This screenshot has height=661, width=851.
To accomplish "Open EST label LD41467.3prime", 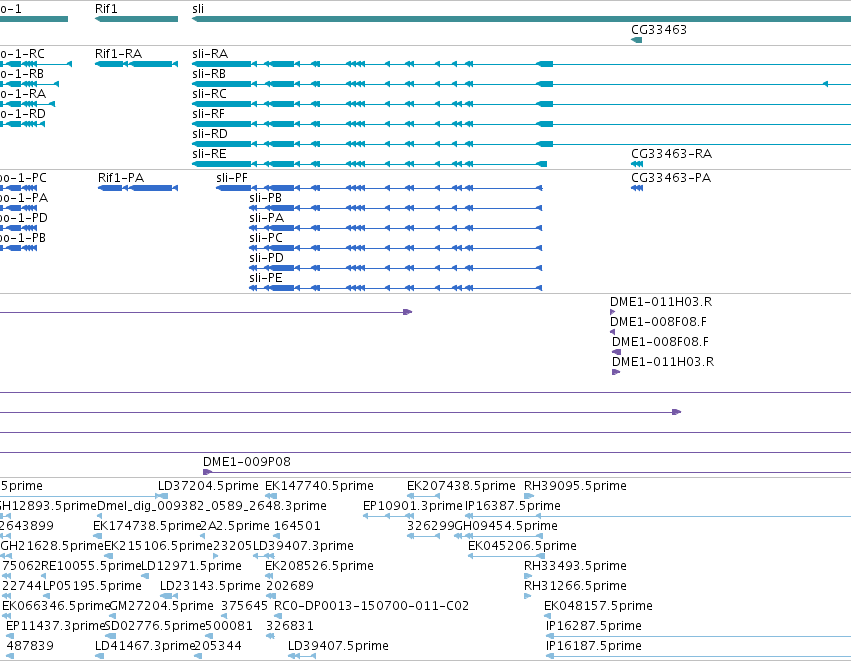I will [x=144, y=646].
